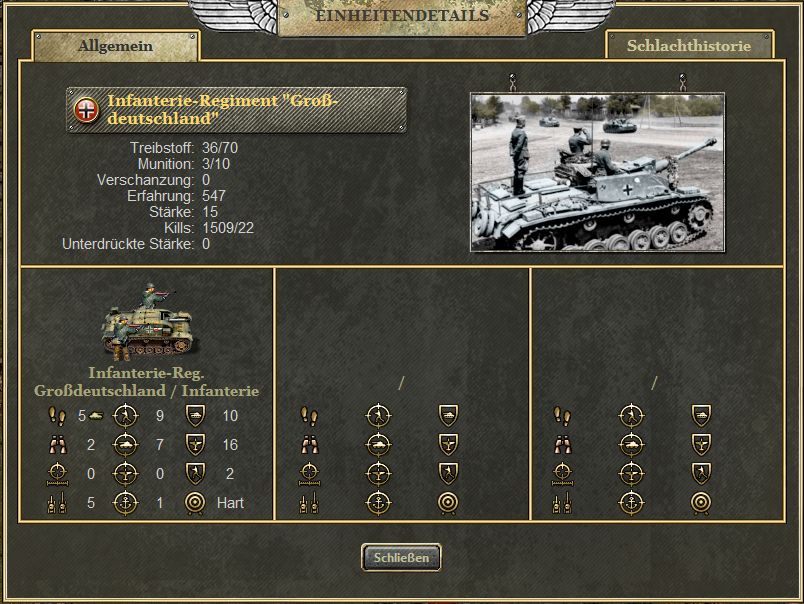Click the Stärke value 15
804x604 pixels.
click(210, 212)
